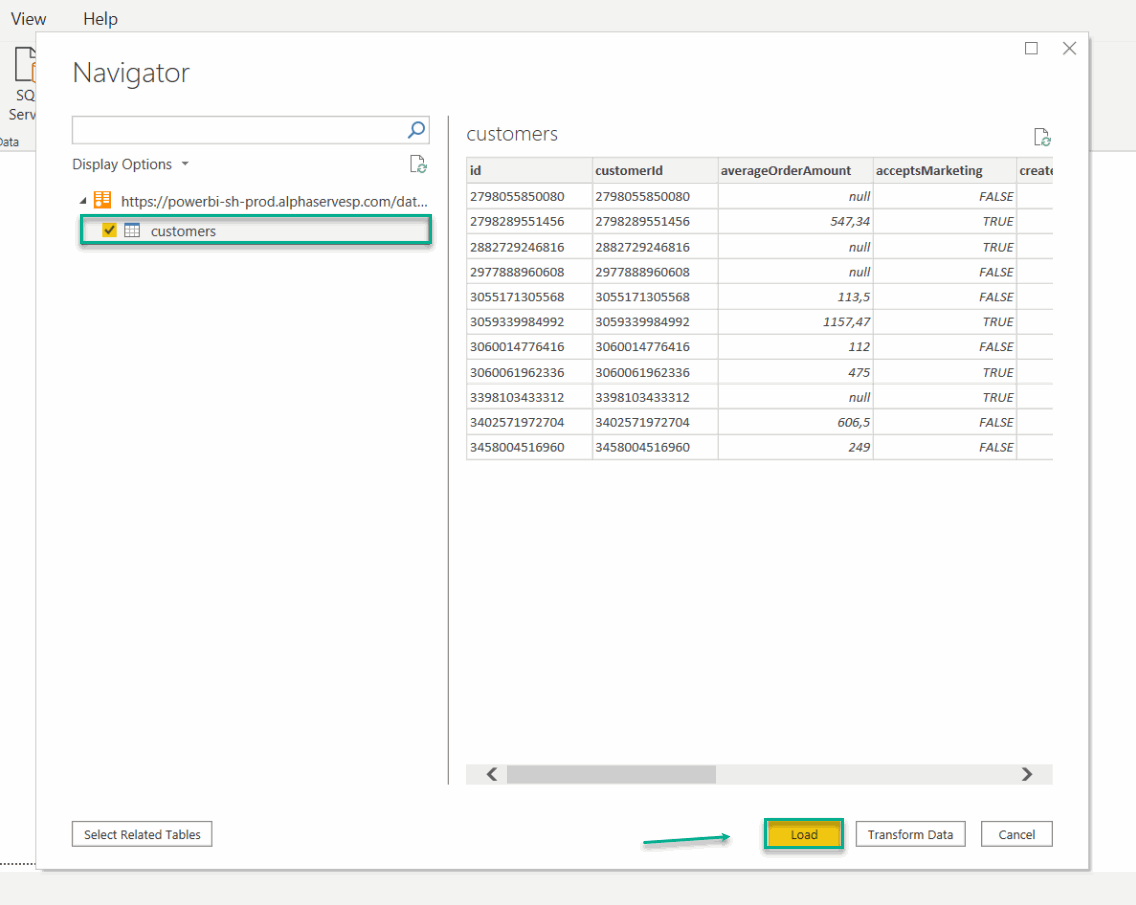
Task: Click the Transform Data button
Action: pyautogui.click(x=910, y=834)
